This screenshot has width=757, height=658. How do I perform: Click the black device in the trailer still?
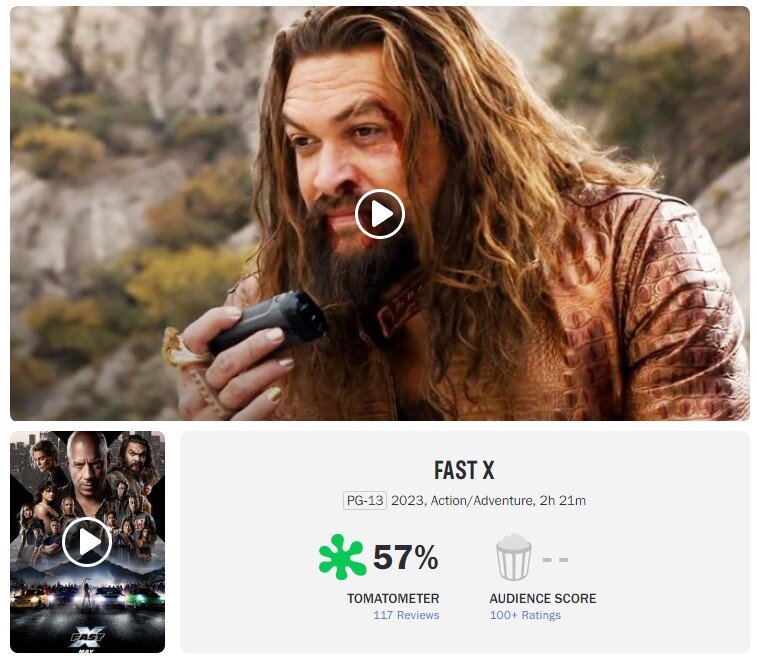[x=269, y=322]
